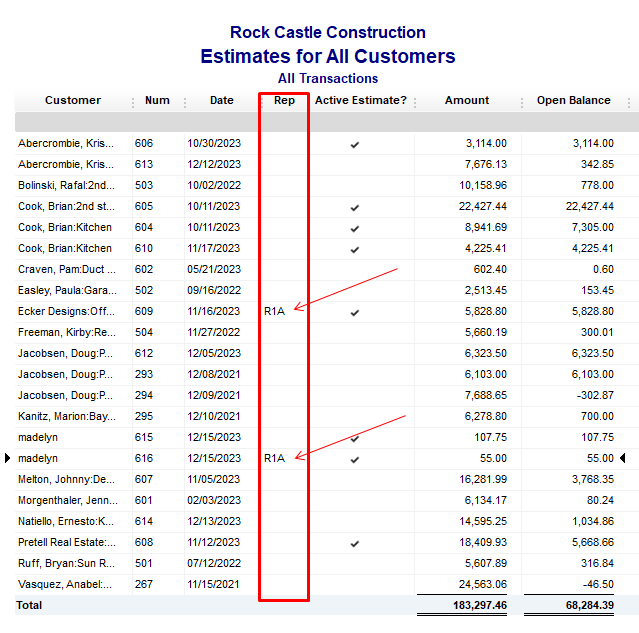Click the amount 10,158.96
This screenshot has width=639, height=633.
click(483, 185)
